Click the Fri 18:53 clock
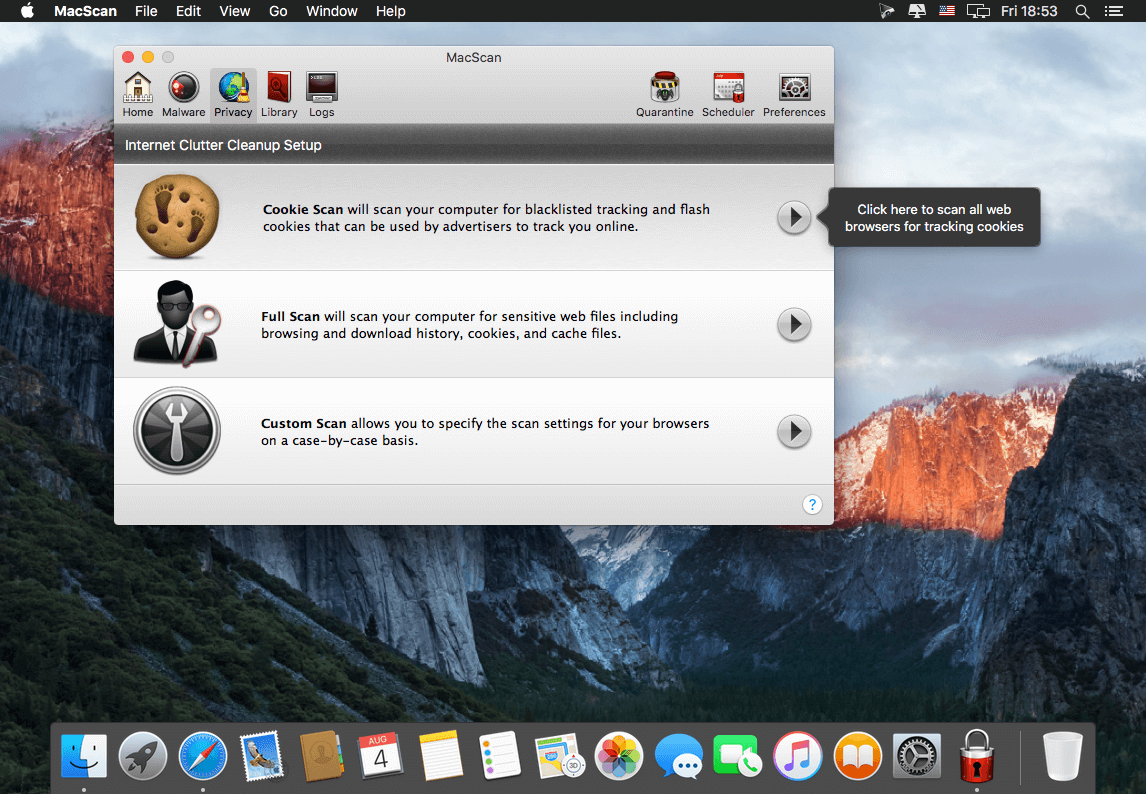The image size is (1146, 794). point(1029,11)
